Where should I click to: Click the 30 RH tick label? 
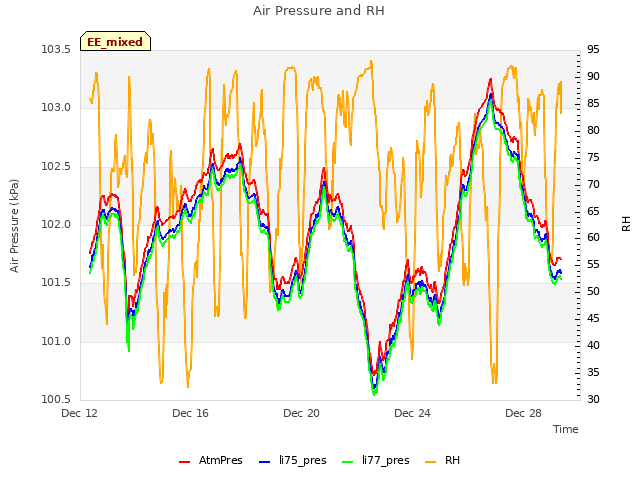(593, 399)
